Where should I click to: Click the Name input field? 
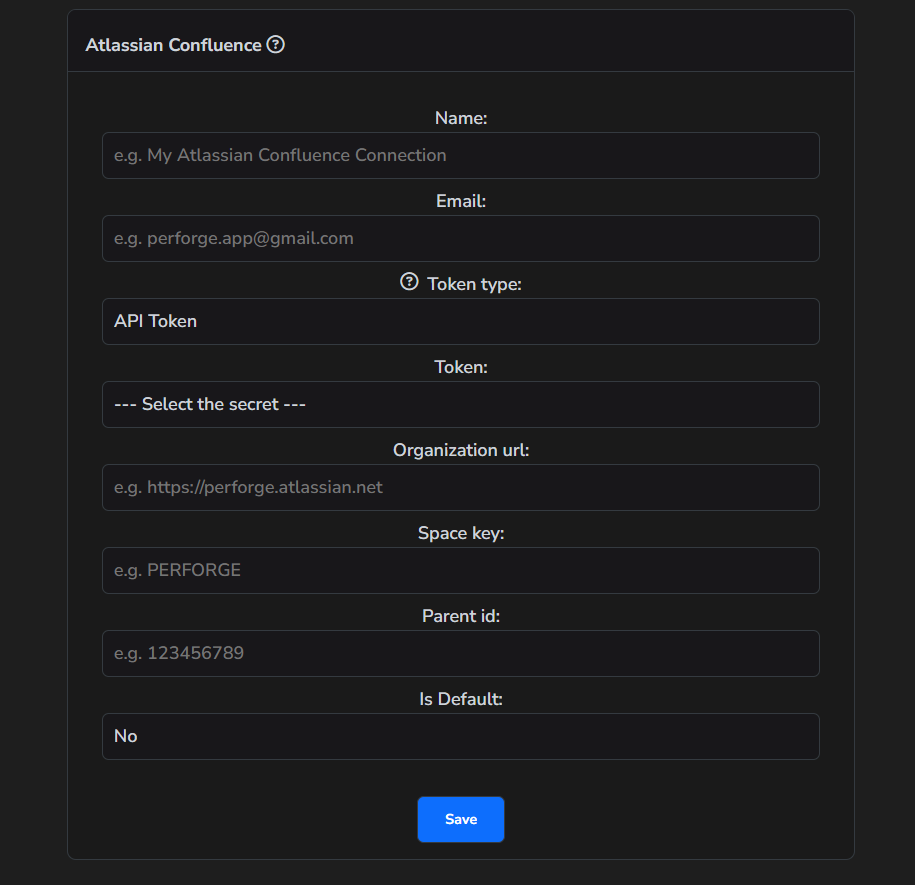point(460,155)
